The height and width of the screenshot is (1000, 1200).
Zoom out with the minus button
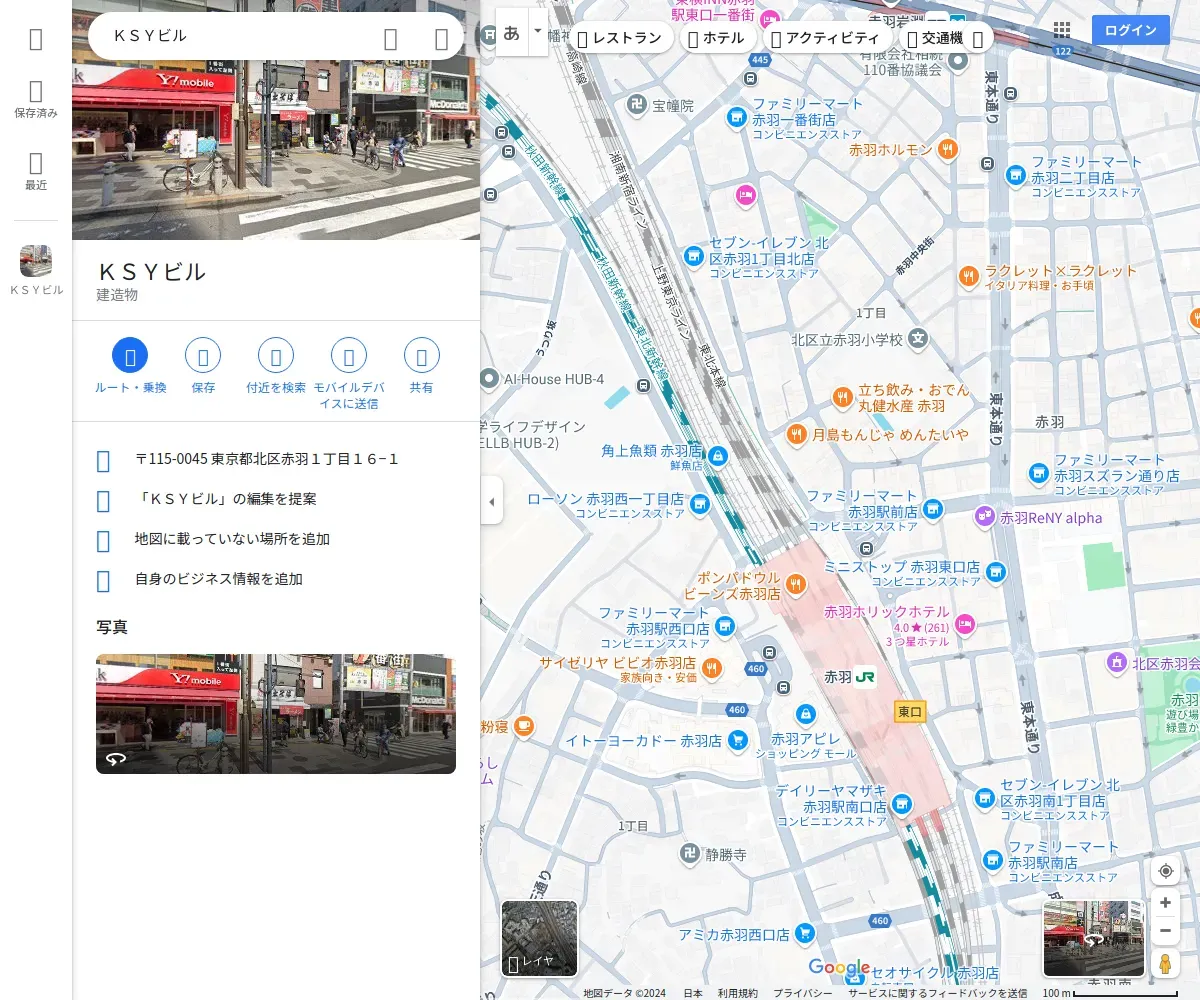pos(1165,931)
